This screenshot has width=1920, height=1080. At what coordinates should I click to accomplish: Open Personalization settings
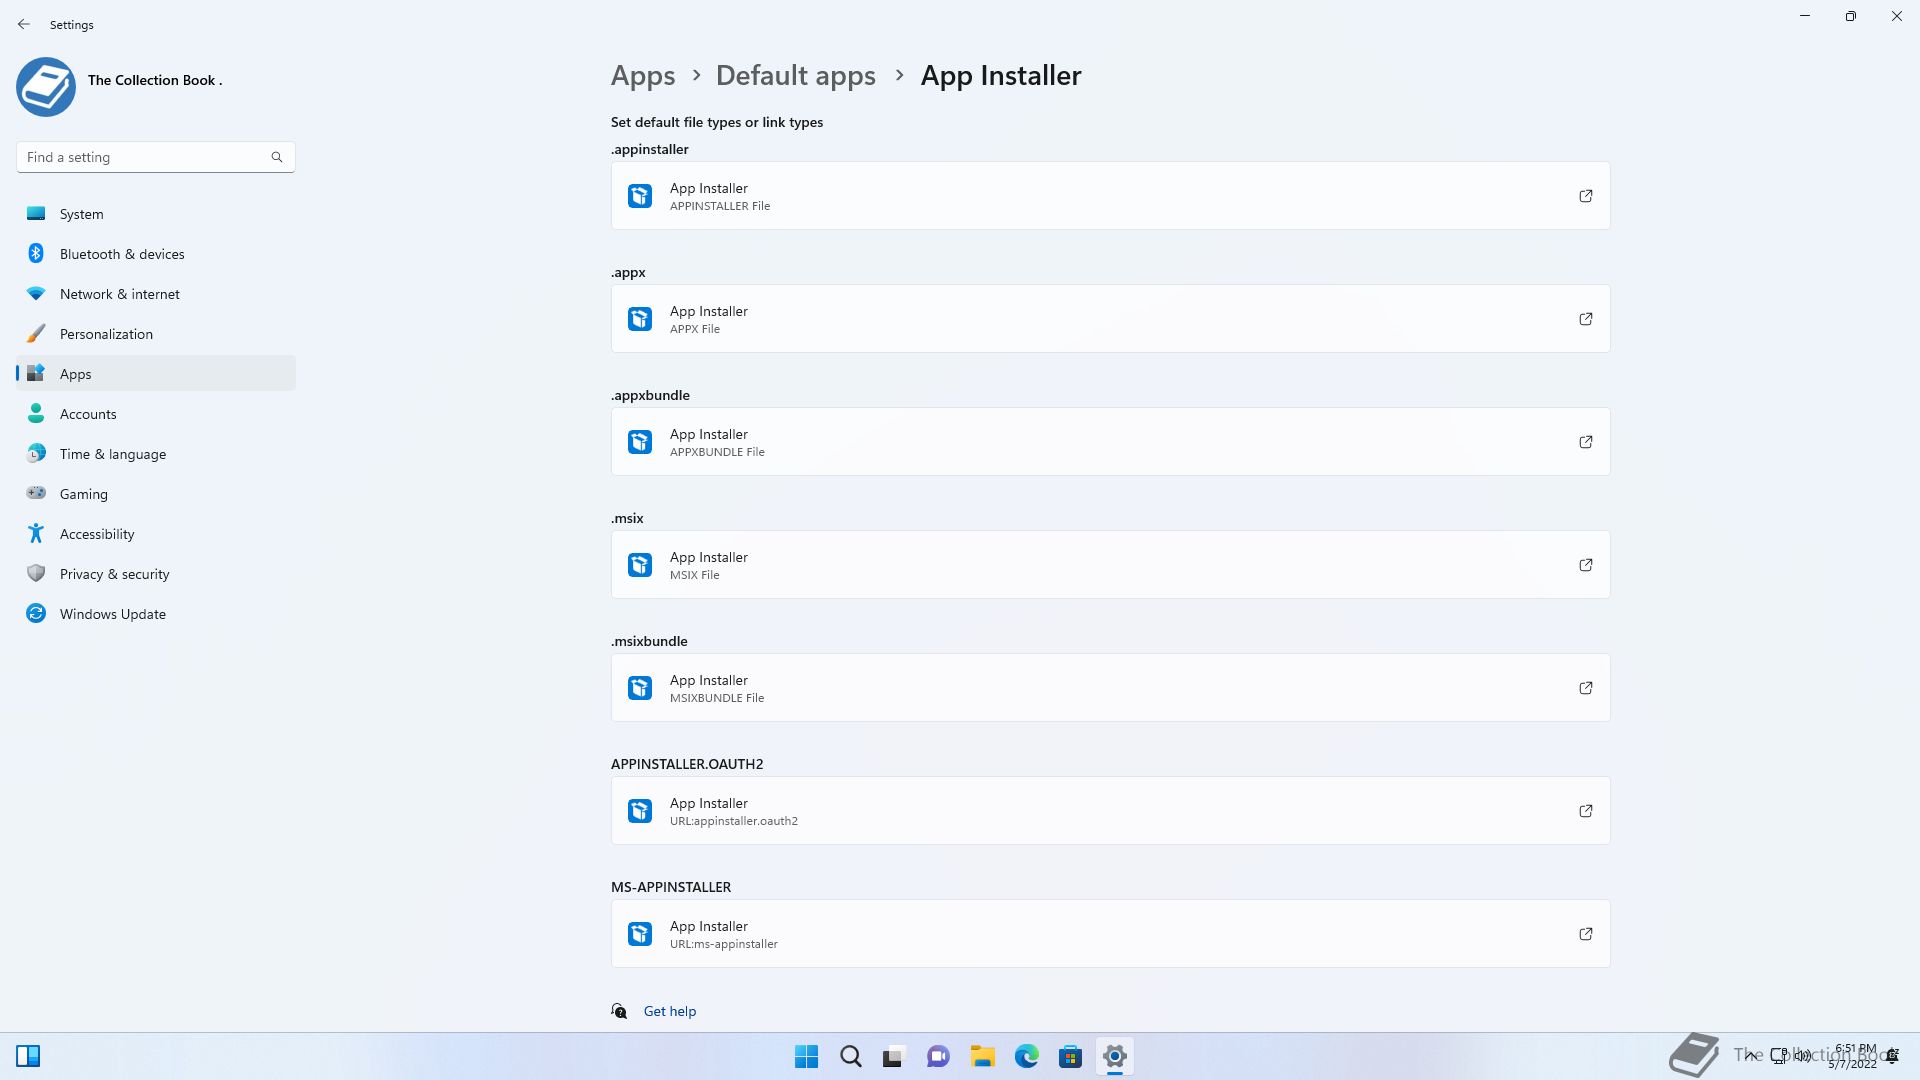156,334
